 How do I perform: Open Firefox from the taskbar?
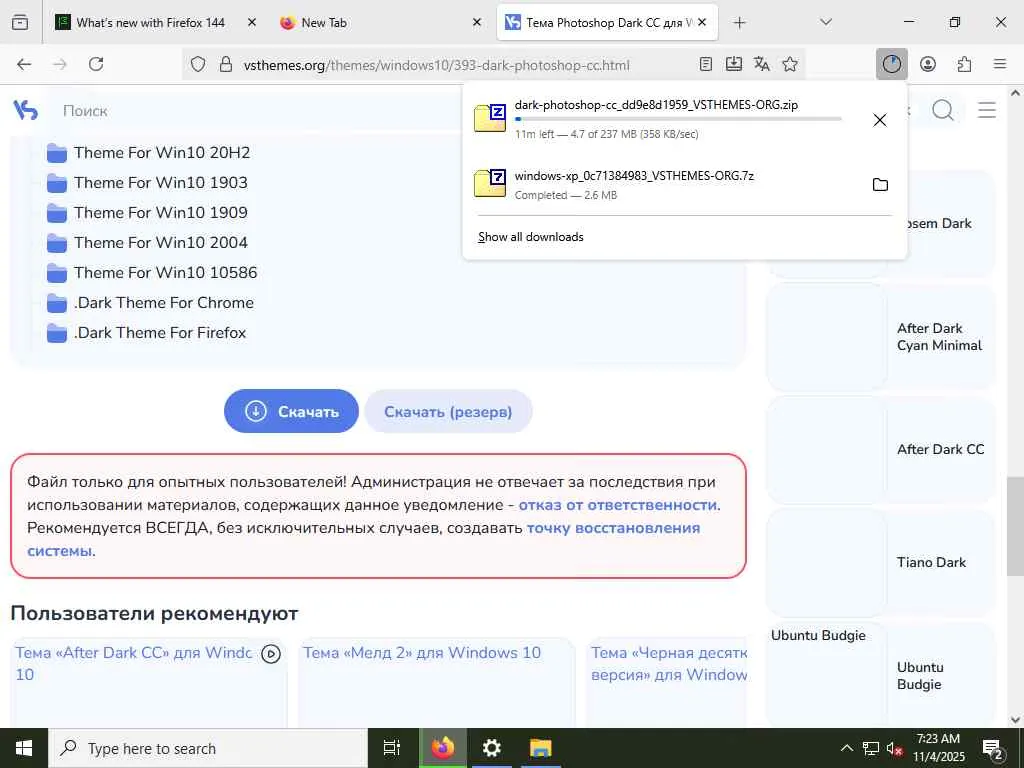[443, 748]
